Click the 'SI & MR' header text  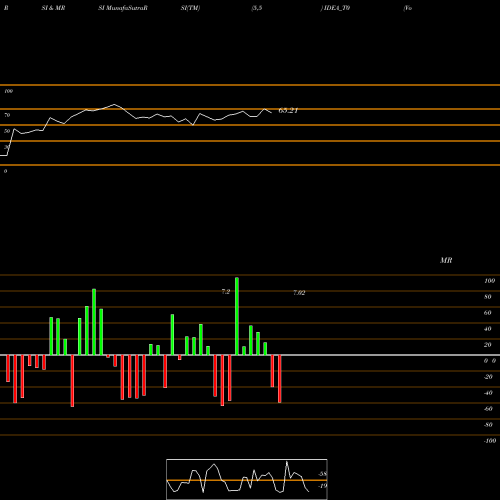coord(53,8)
